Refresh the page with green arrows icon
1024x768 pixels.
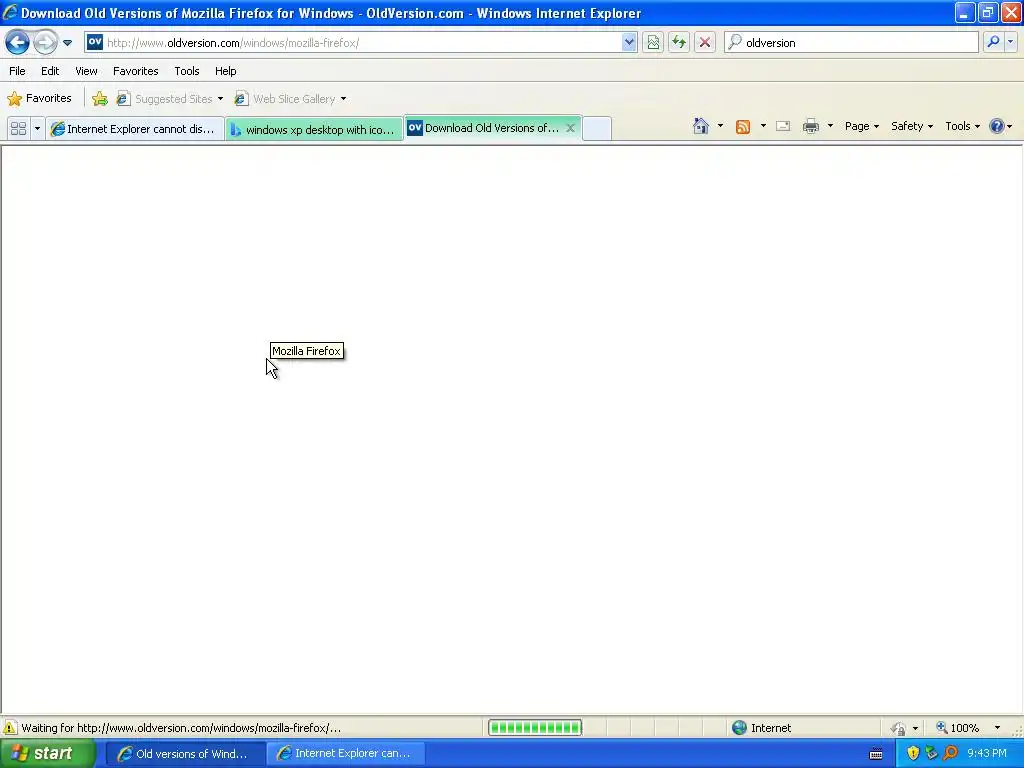coord(679,43)
